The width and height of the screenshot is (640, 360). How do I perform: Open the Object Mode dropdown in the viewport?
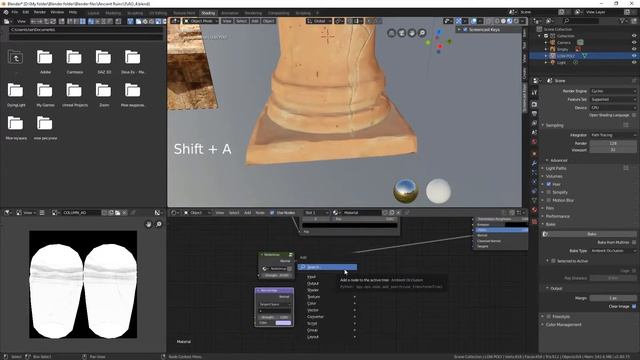[x=201, y=21]
